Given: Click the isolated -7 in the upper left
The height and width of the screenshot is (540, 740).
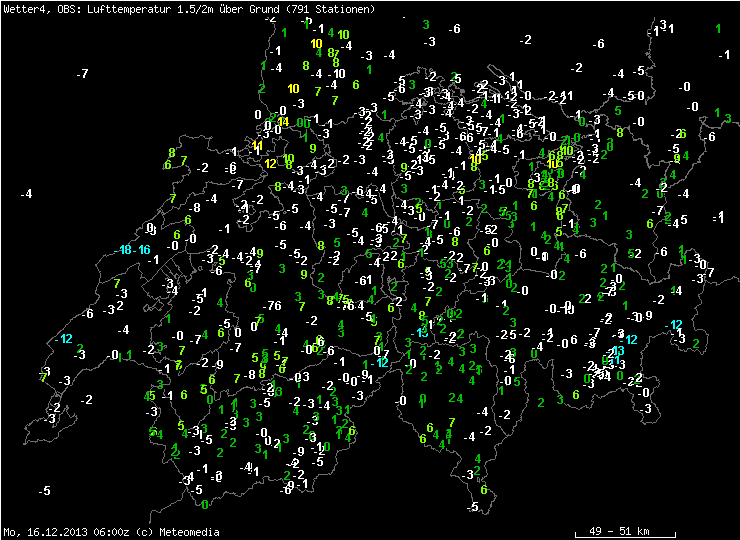Looking at the screenshot, I should click(83, 74).
